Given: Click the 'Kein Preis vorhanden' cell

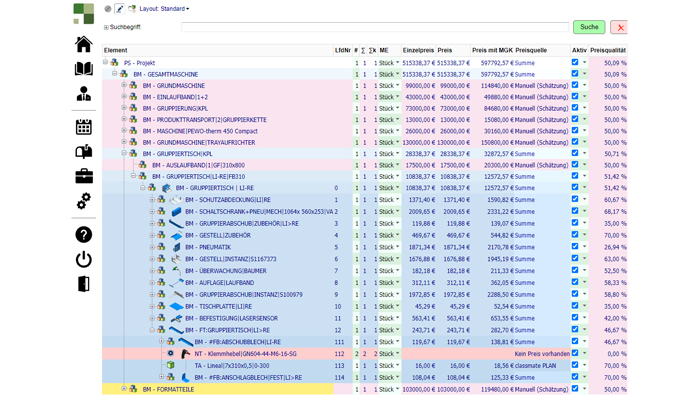Looking at the screenshot, I should point(542,354).
